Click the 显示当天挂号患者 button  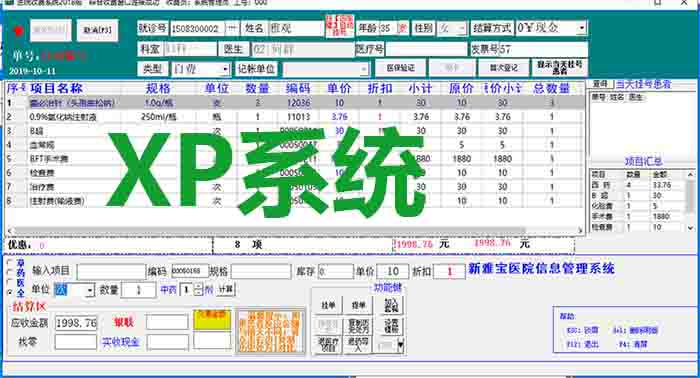[x=559, y=68]
